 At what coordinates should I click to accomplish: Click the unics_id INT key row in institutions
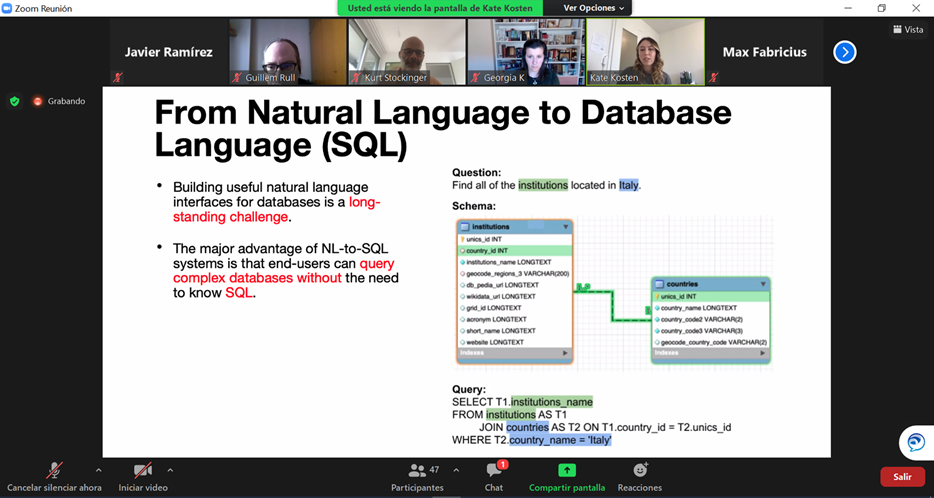(515, 239)
